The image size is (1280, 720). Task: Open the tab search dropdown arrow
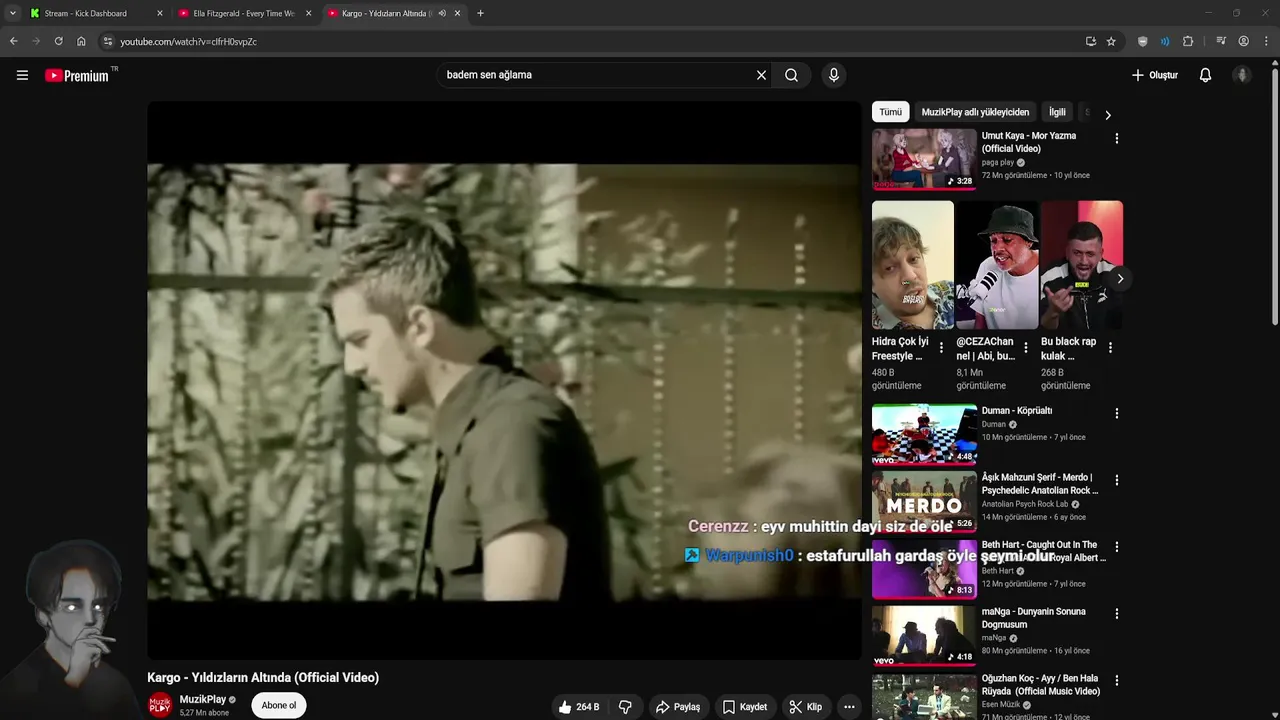point(12,13)
